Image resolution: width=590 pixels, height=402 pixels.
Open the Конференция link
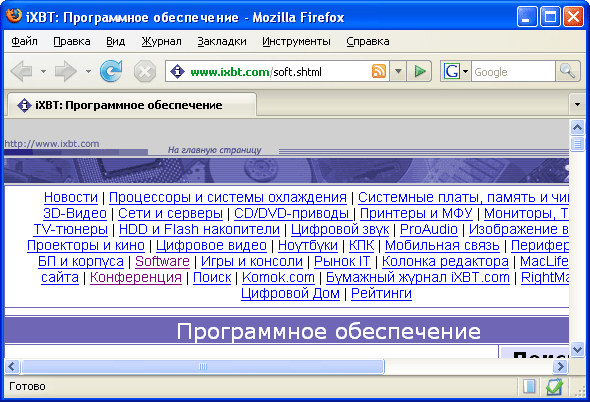pos(136,277)
